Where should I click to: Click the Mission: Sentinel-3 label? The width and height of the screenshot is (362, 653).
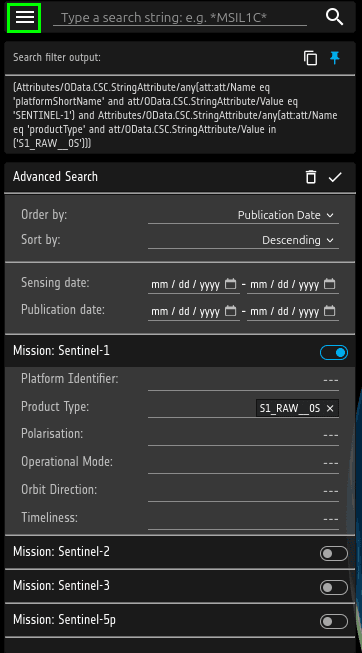(61, 586)
